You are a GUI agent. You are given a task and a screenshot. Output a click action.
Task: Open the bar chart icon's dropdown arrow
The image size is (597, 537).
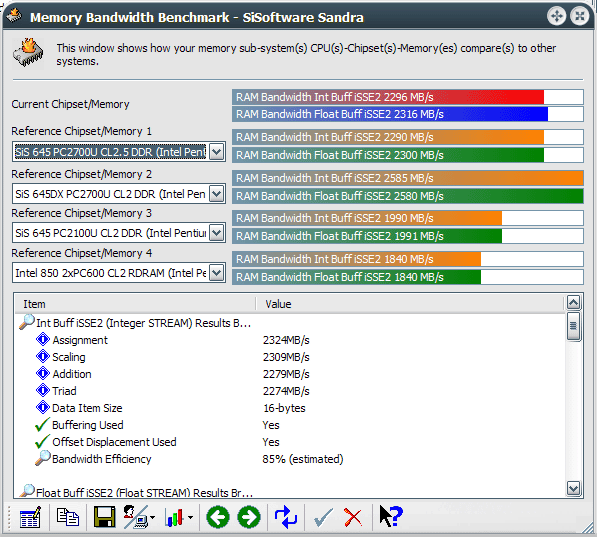pos(190,517)
